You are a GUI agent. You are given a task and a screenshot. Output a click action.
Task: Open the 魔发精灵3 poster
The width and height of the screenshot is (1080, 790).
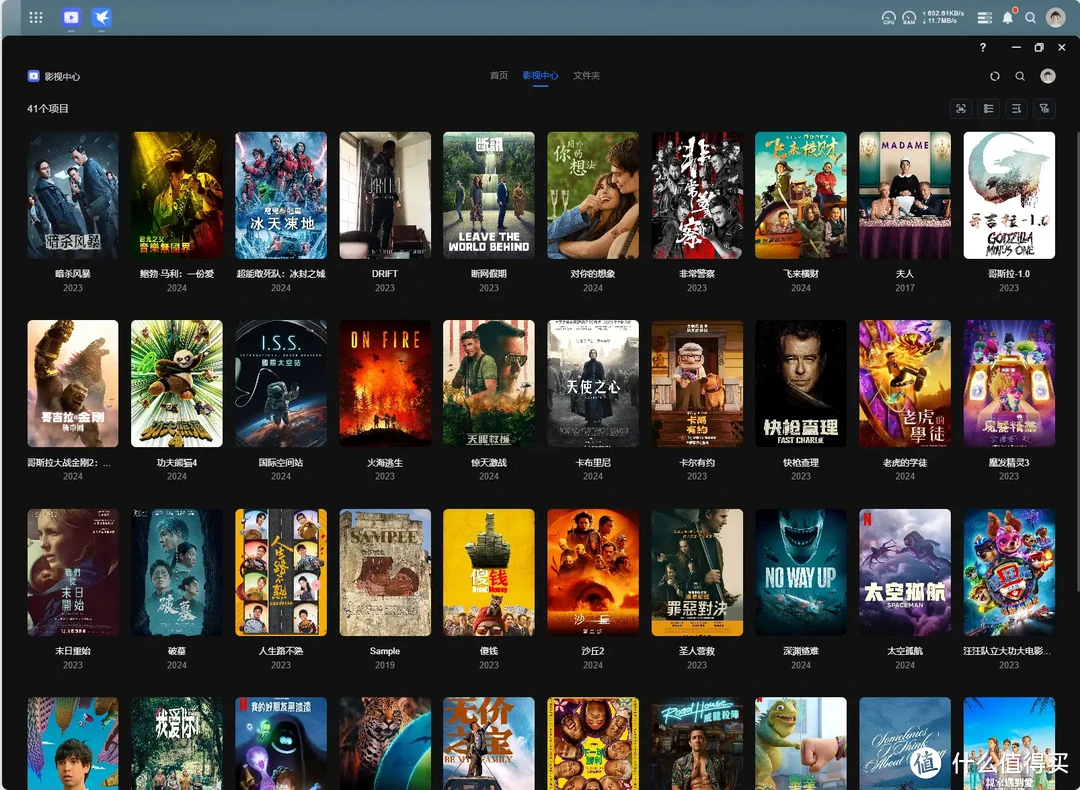coord(1009,384)
